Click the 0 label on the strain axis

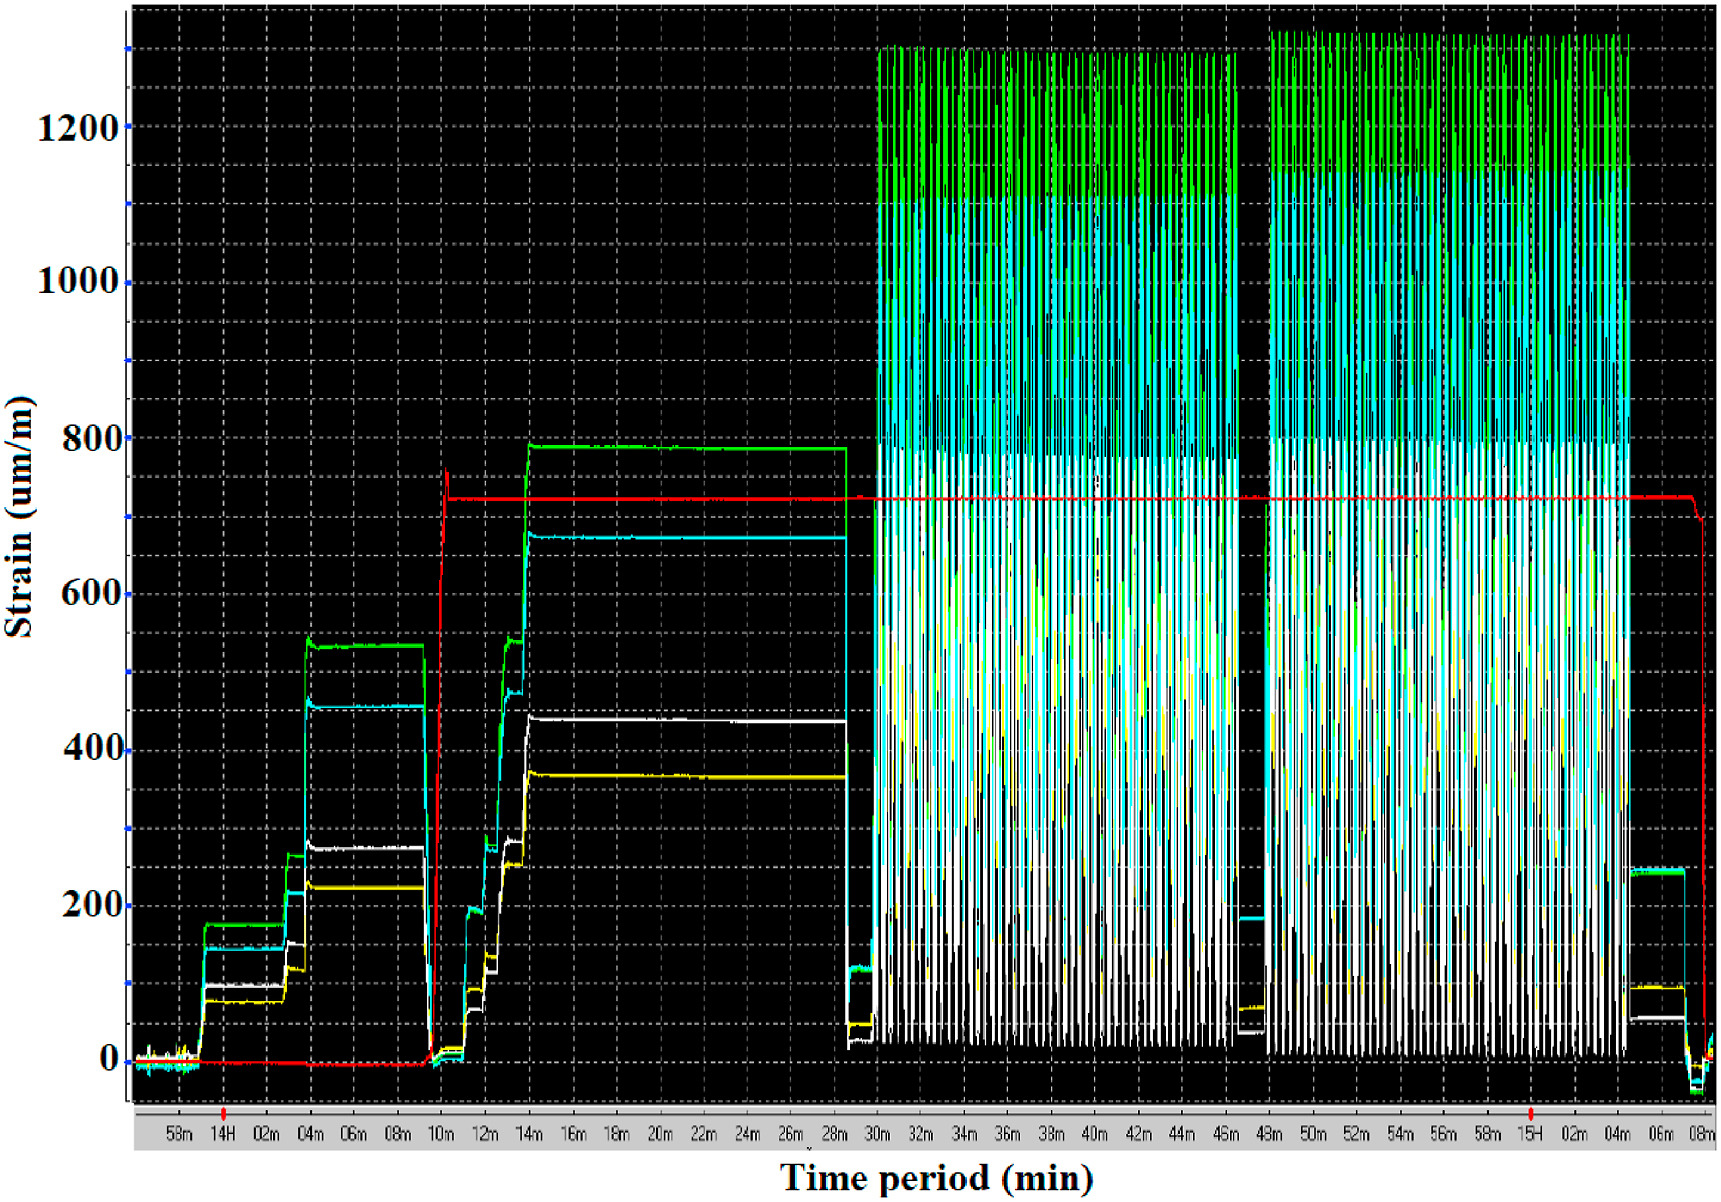tap(109, 1058)
